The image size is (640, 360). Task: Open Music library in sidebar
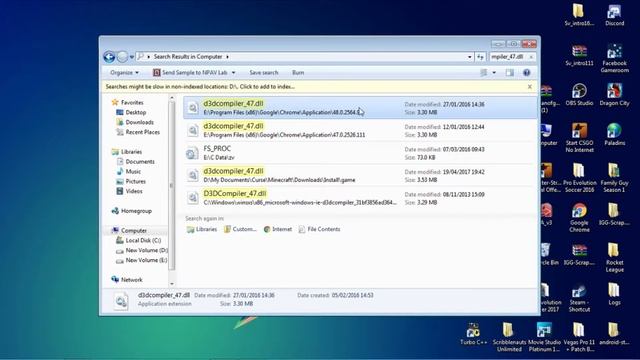coord(129,171)
